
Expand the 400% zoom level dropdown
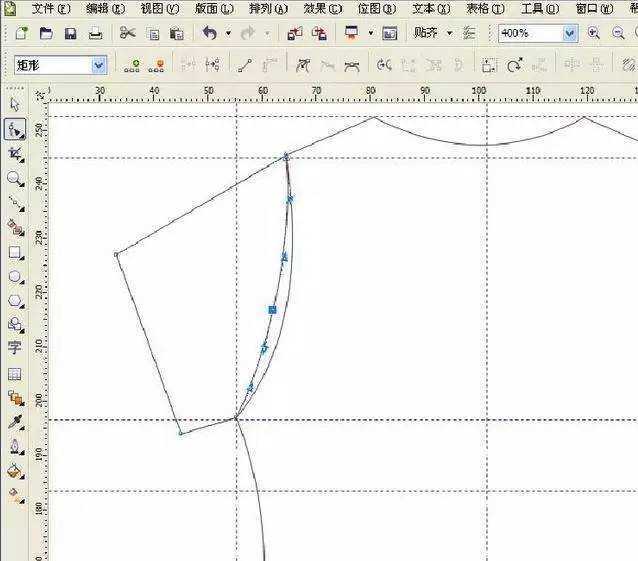[x=570, y=33]
